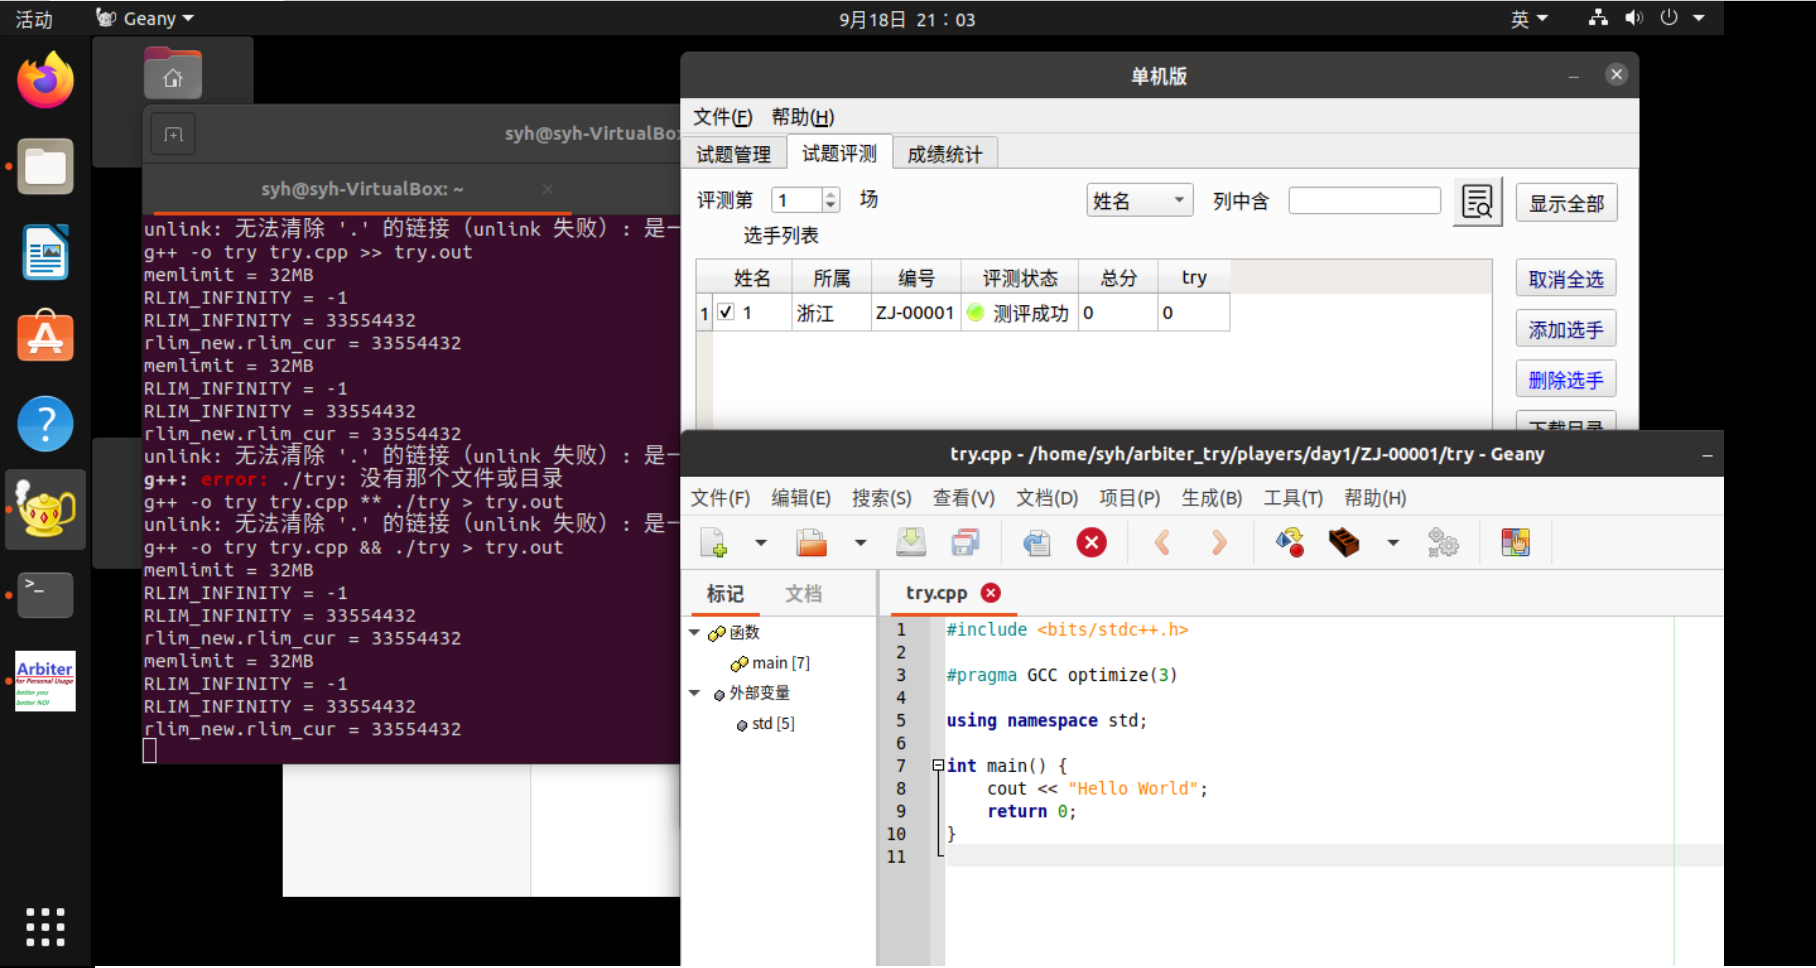The width and height of the screenshot is (1816, 968).
Task: Collapse the 外部变量 tree node
Action: (695, 693)
